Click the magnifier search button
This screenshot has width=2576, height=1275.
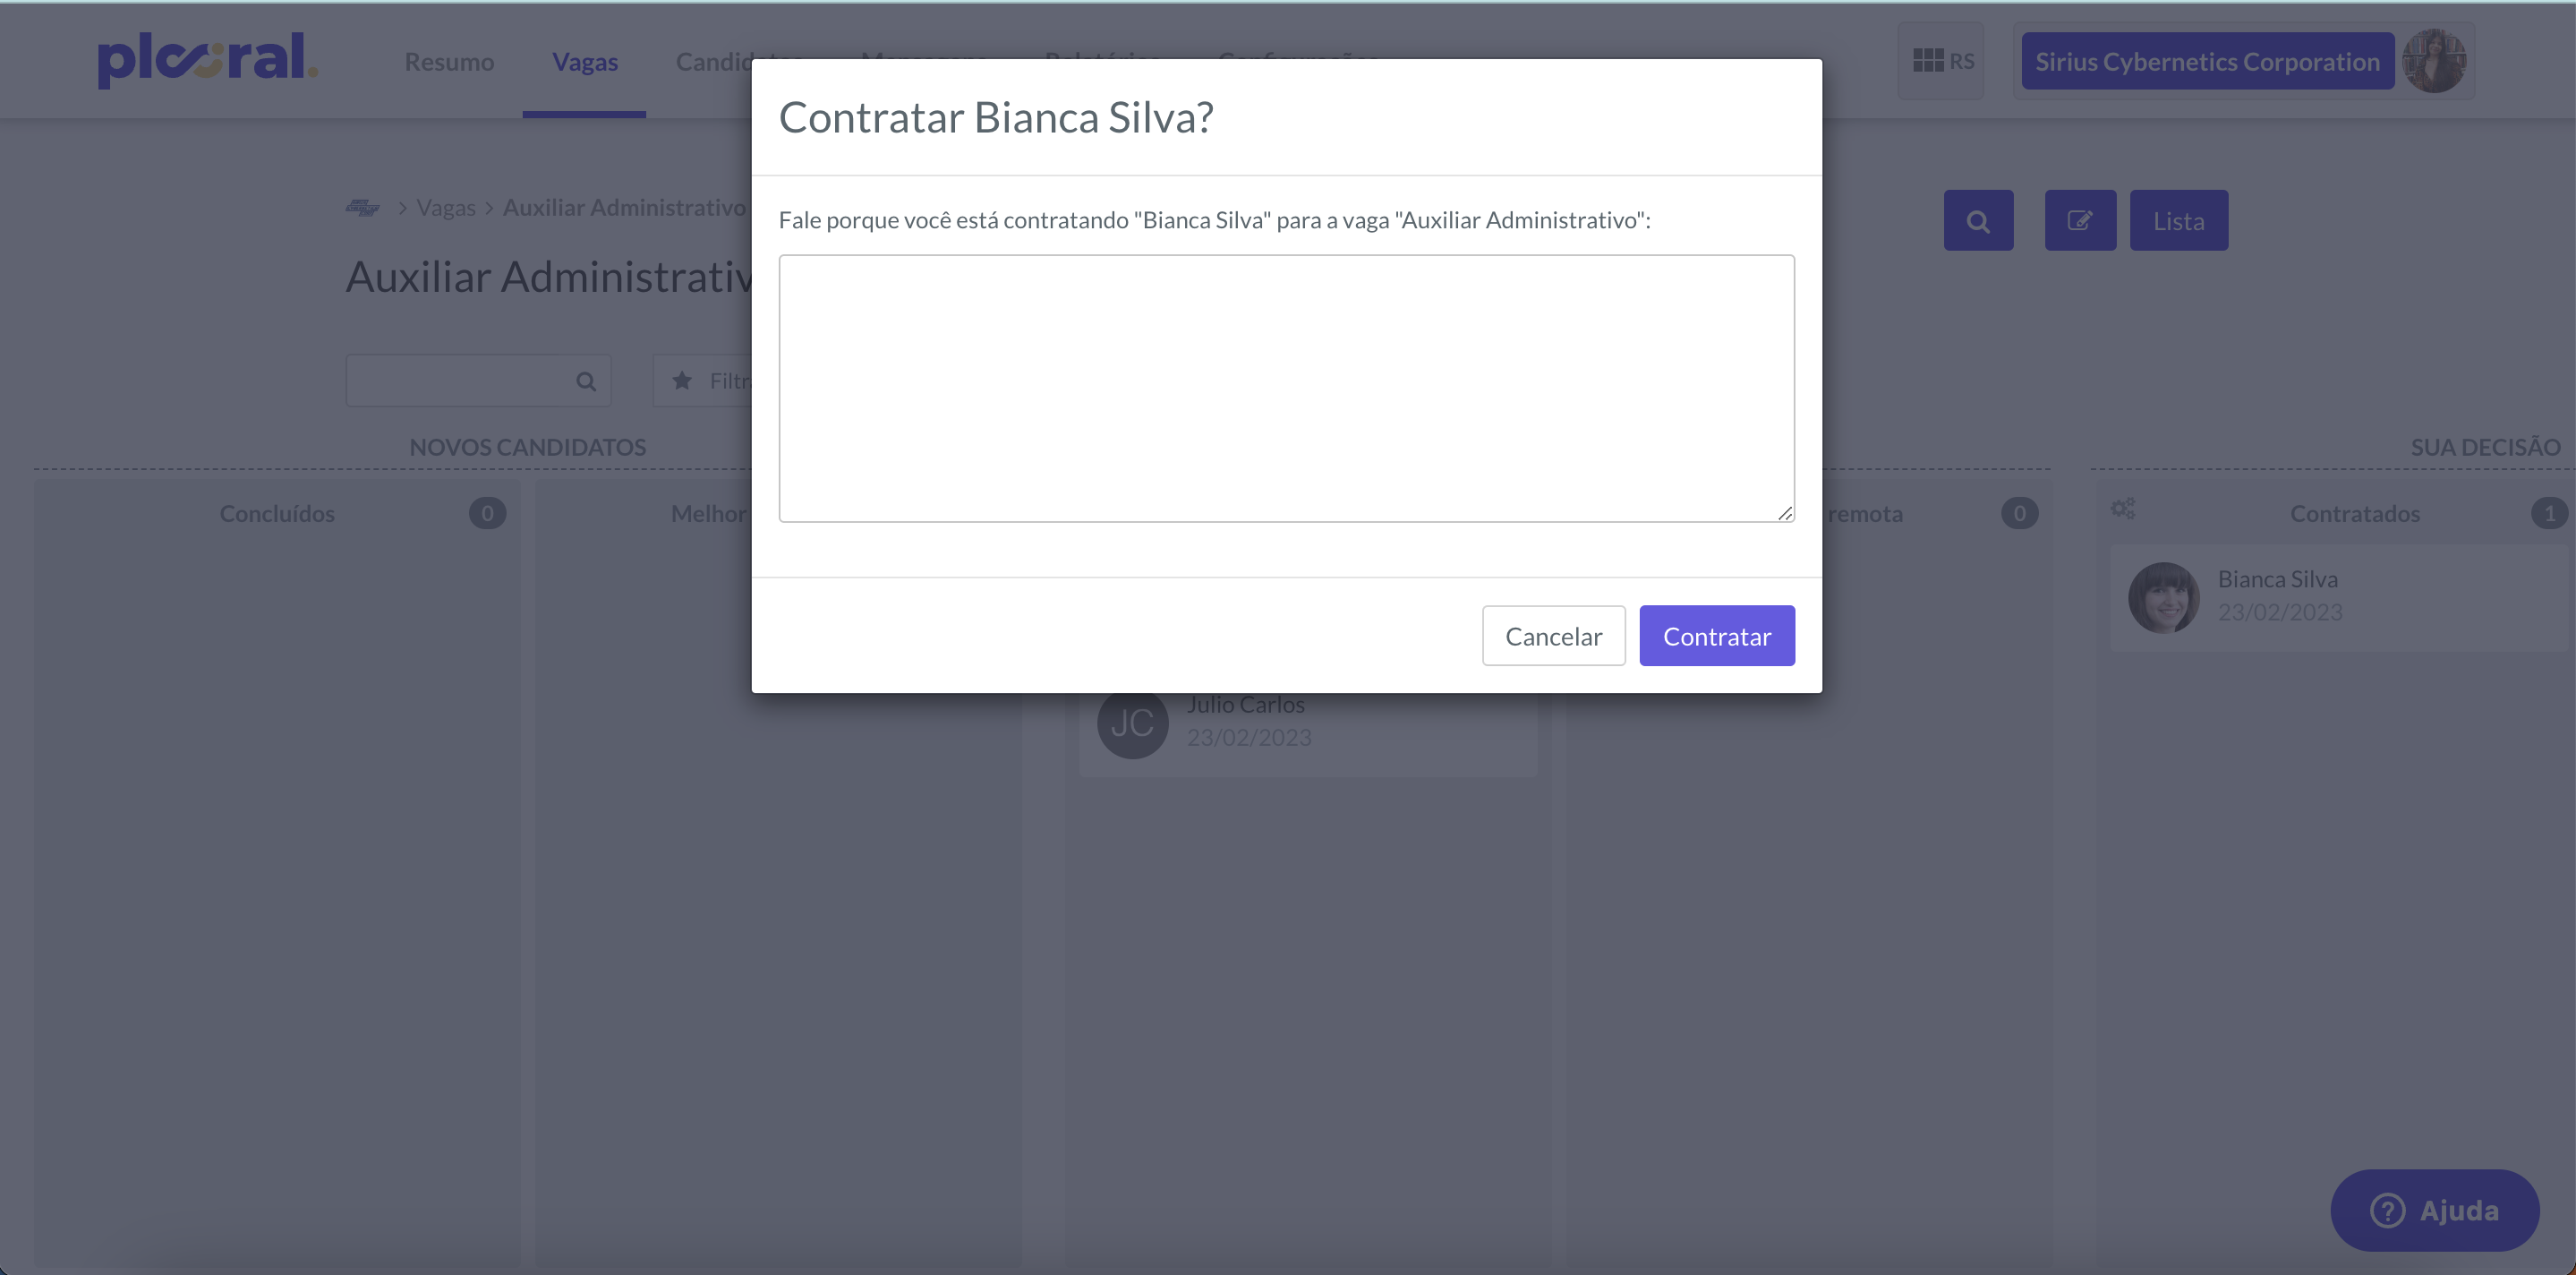click(1978, 221)
